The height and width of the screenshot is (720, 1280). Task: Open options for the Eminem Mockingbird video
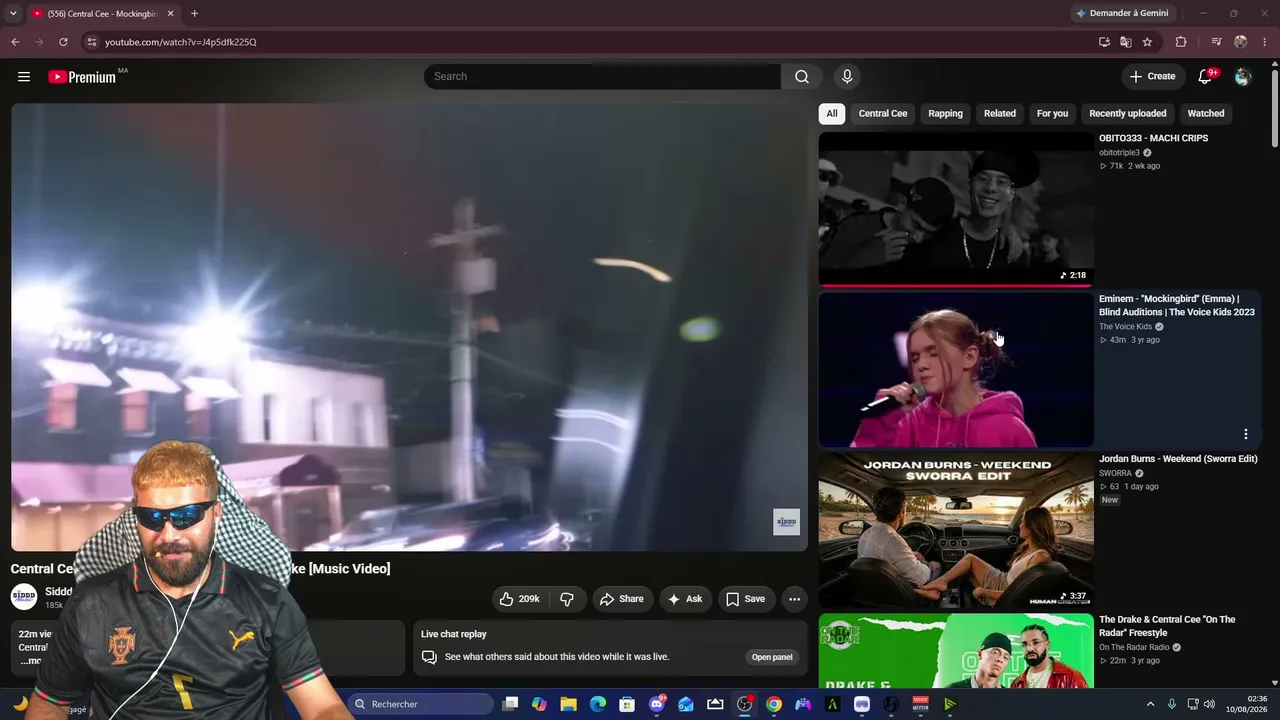1246,434
